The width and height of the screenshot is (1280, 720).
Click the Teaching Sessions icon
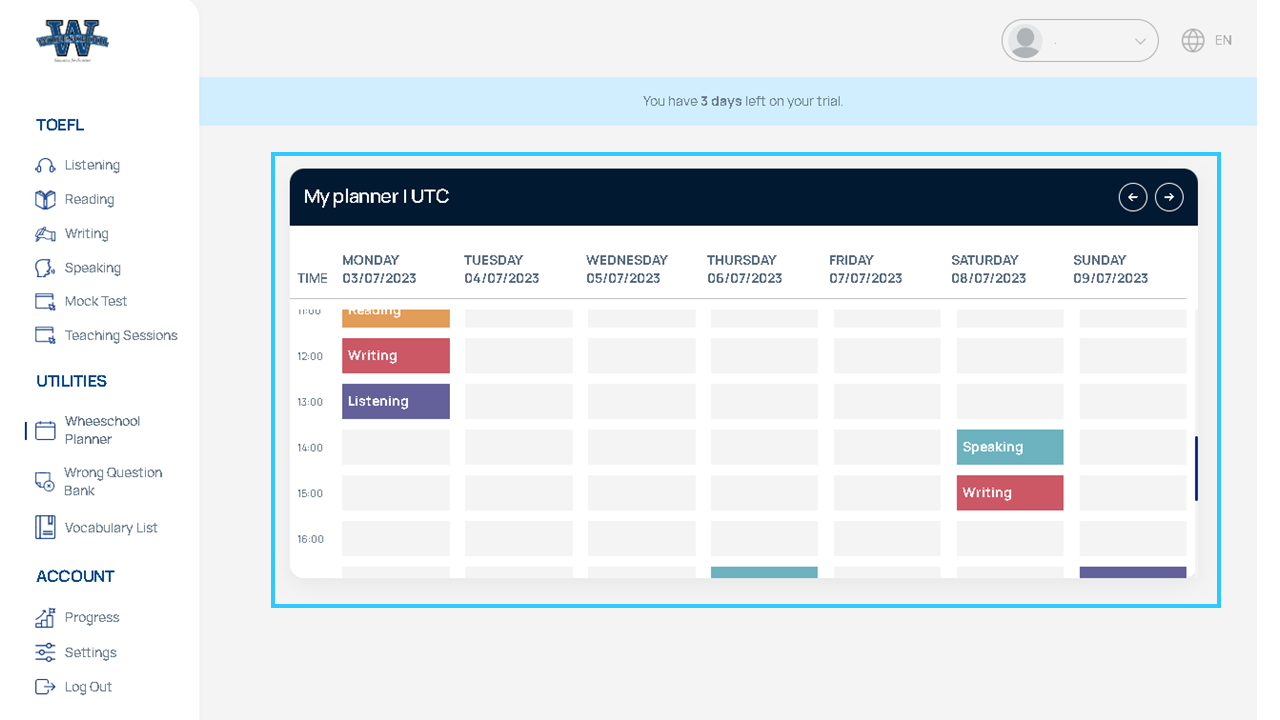(45, 336)
